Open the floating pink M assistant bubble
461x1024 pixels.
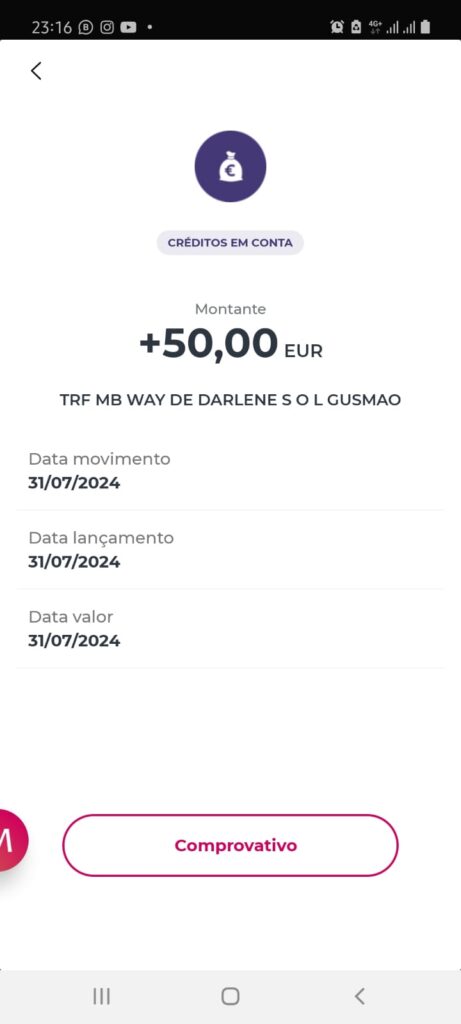[10, 840]
